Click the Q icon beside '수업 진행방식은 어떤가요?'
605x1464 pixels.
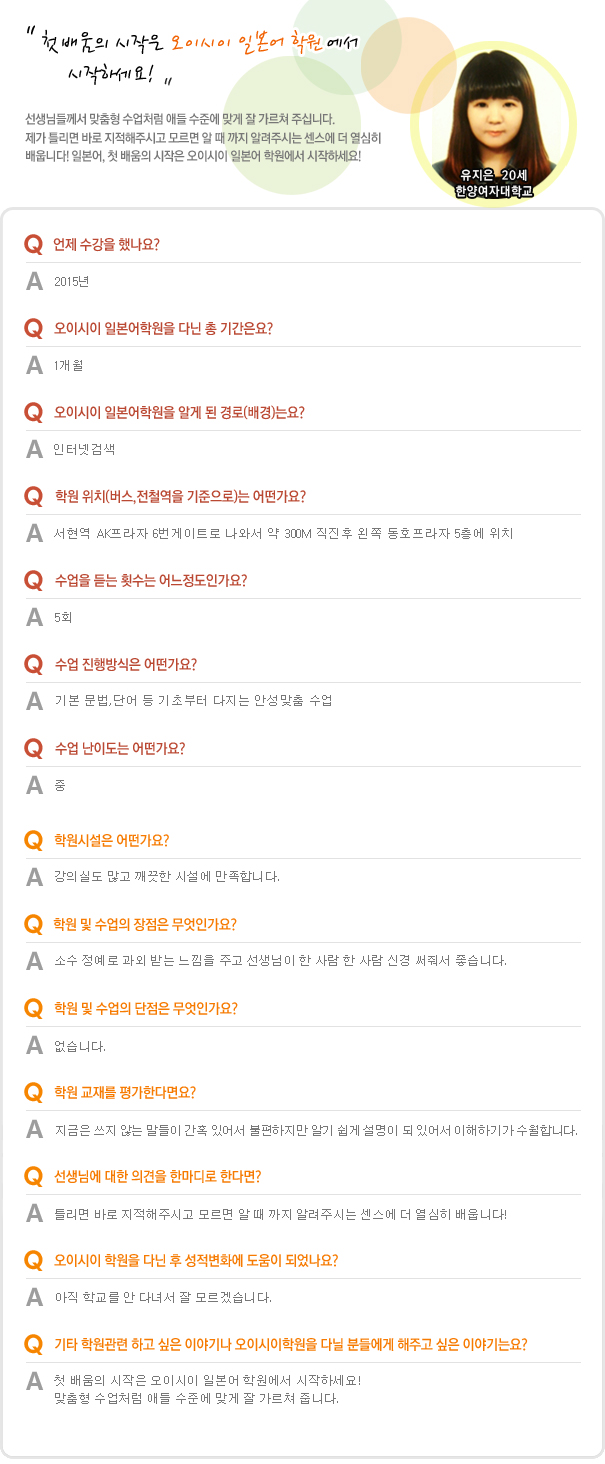tap(34, 664)
